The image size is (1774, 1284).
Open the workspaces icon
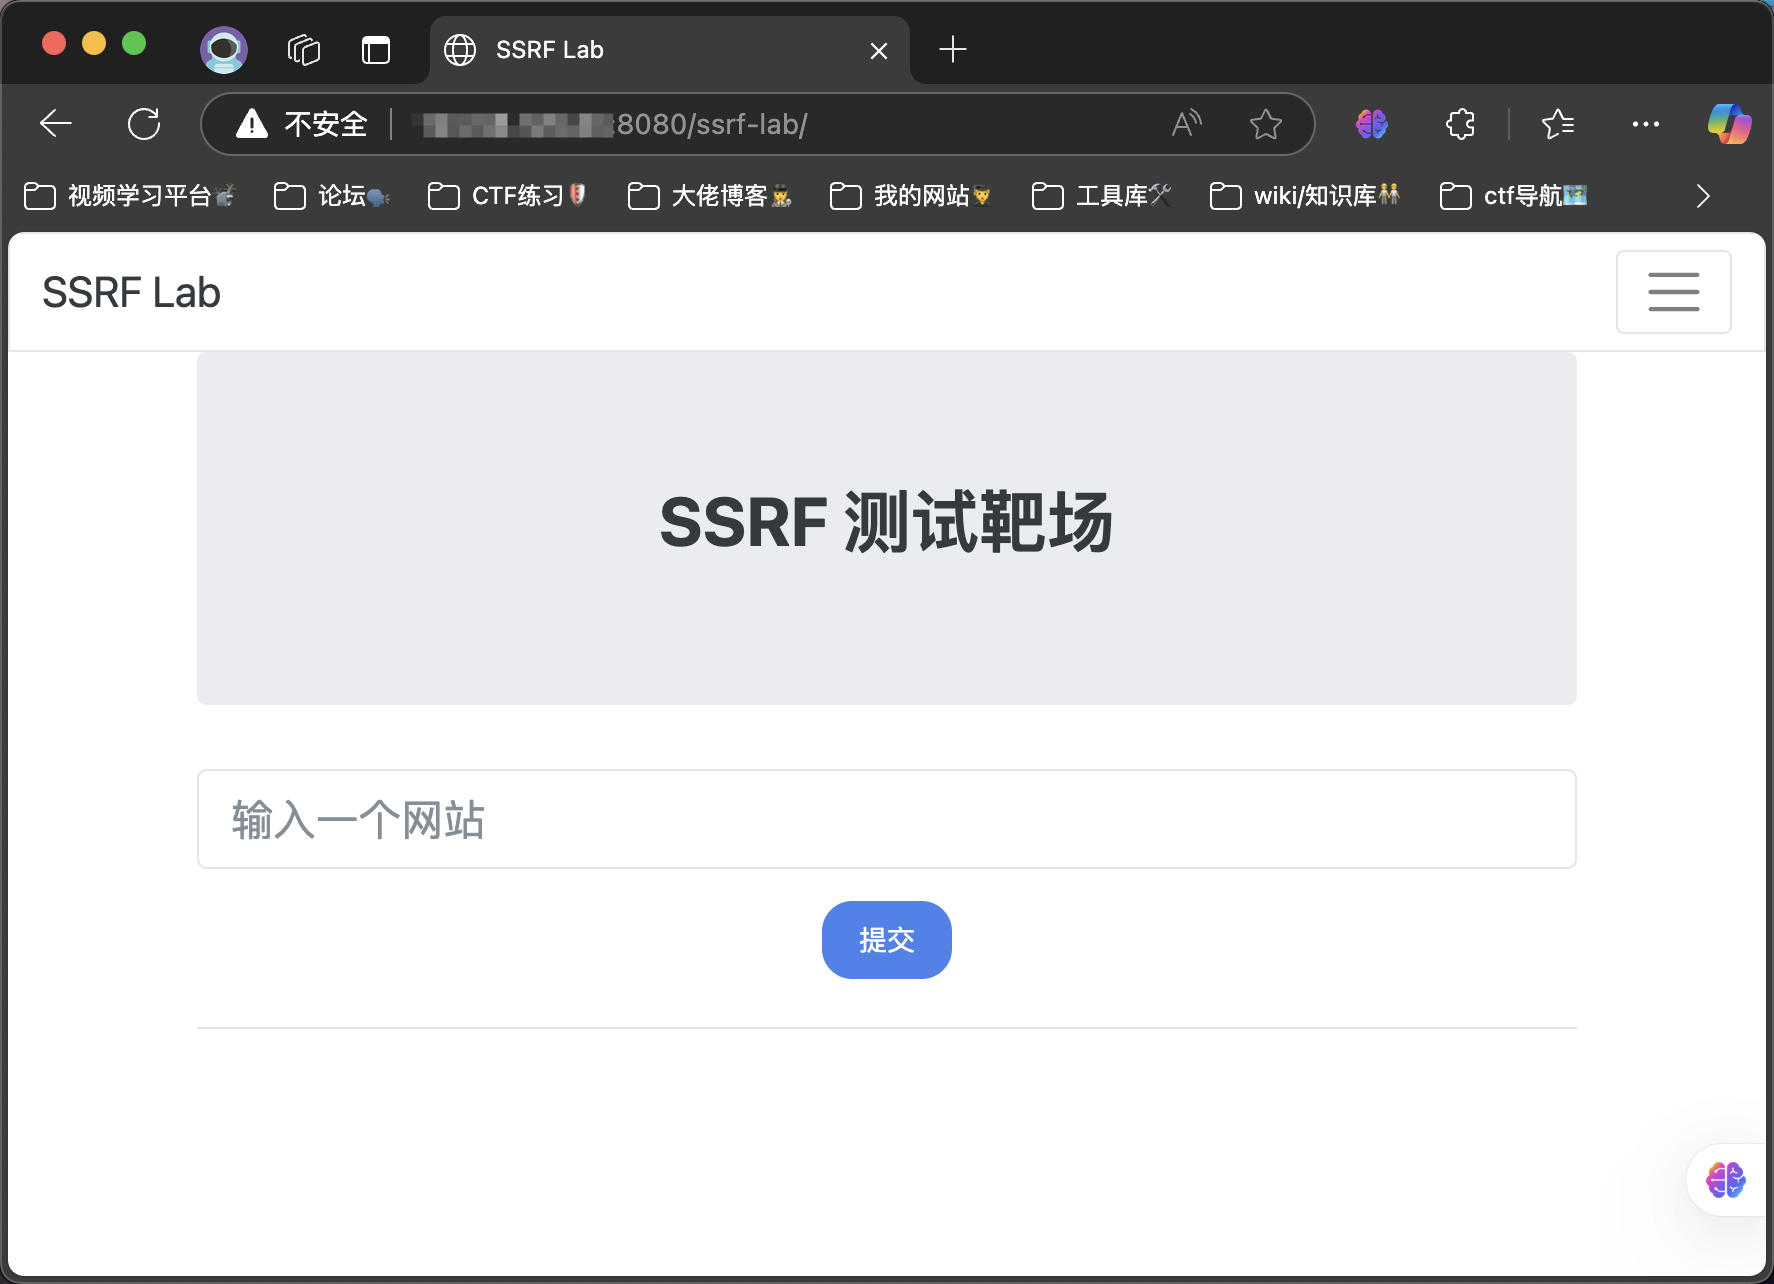(x=303, y=49)
